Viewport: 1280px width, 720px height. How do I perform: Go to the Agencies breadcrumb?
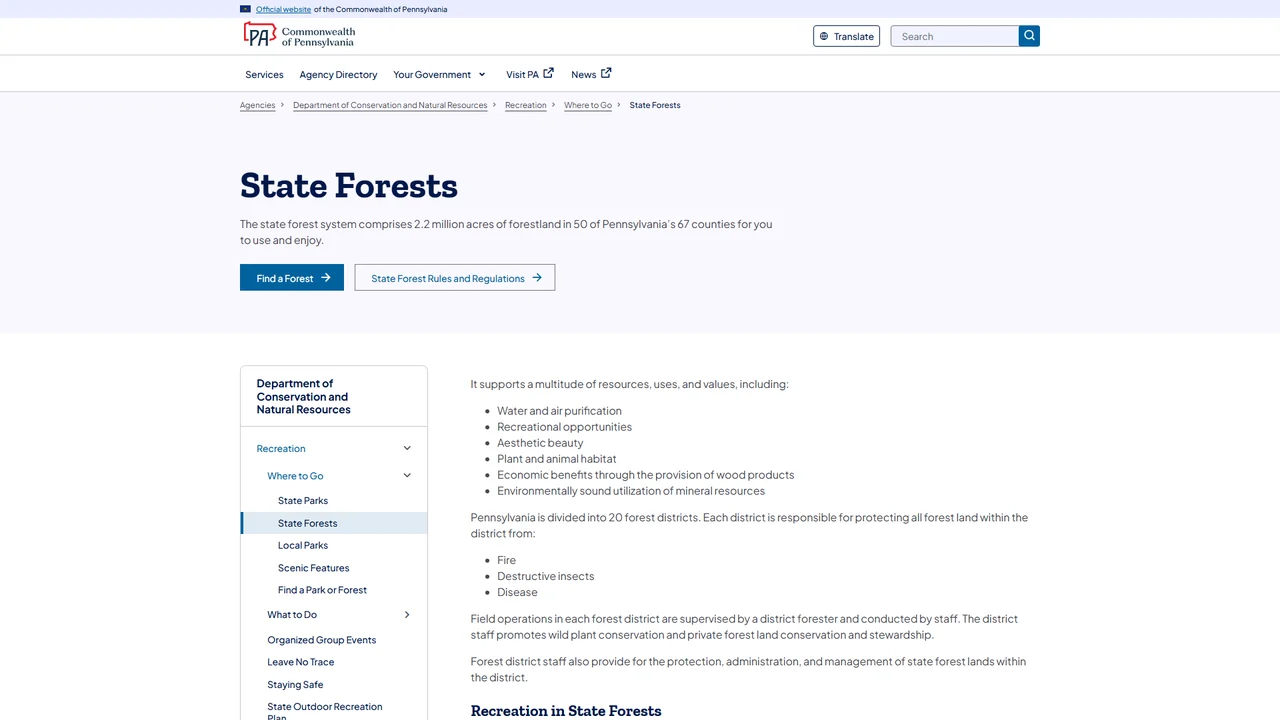pyautogui.click(x=257, y=105)
